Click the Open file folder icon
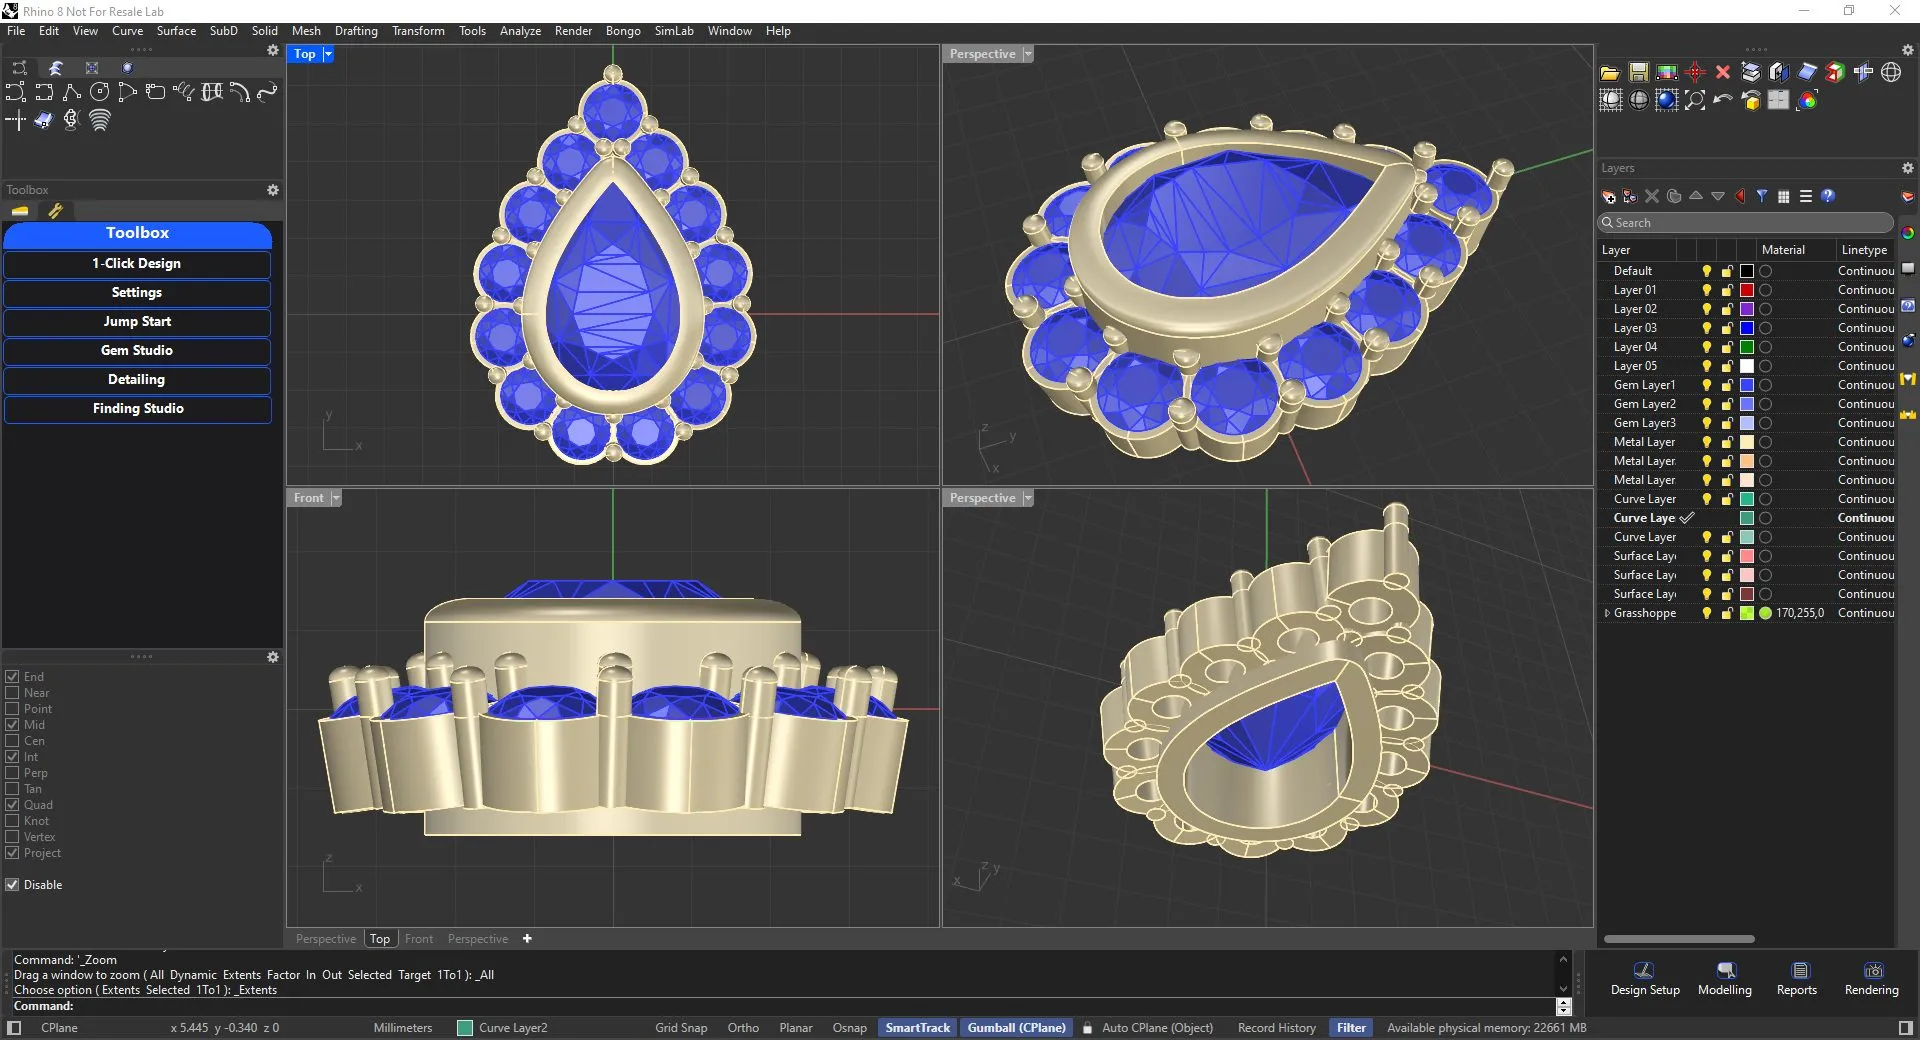The image size is (1920, 1040). pos(1610,72)
